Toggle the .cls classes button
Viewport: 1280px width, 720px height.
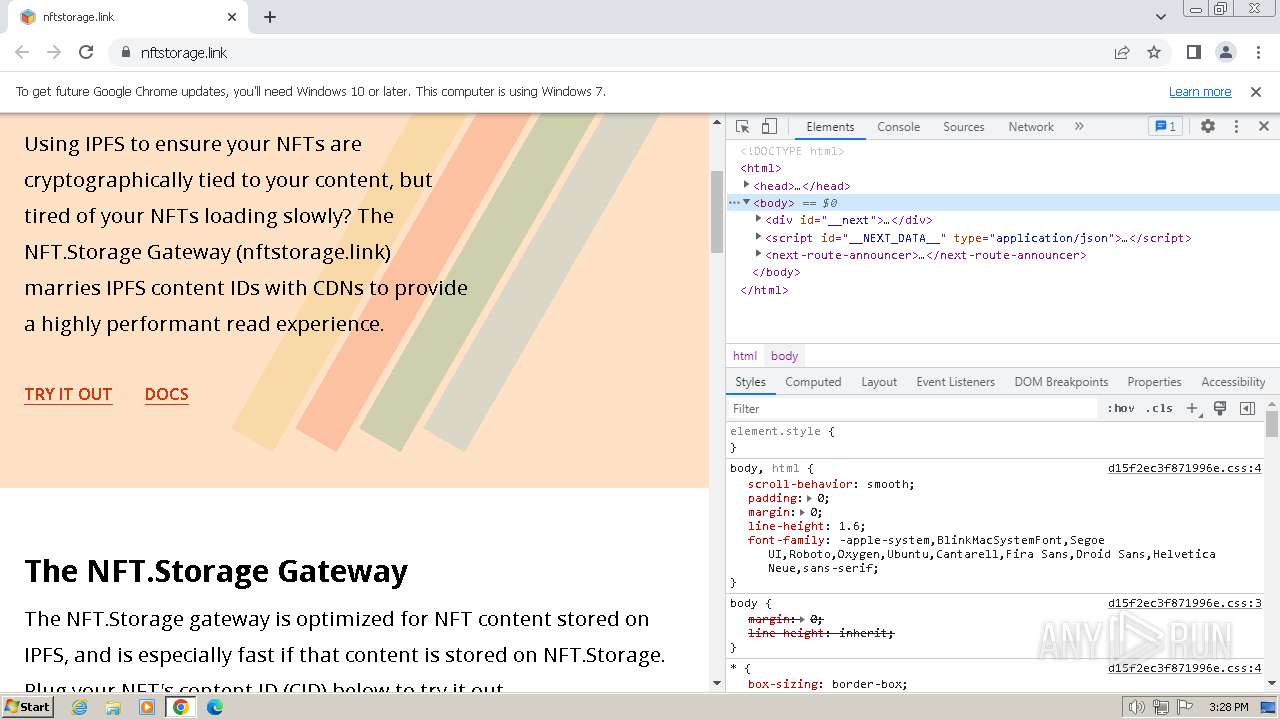pyautogui.click(x=1159, y=408)
